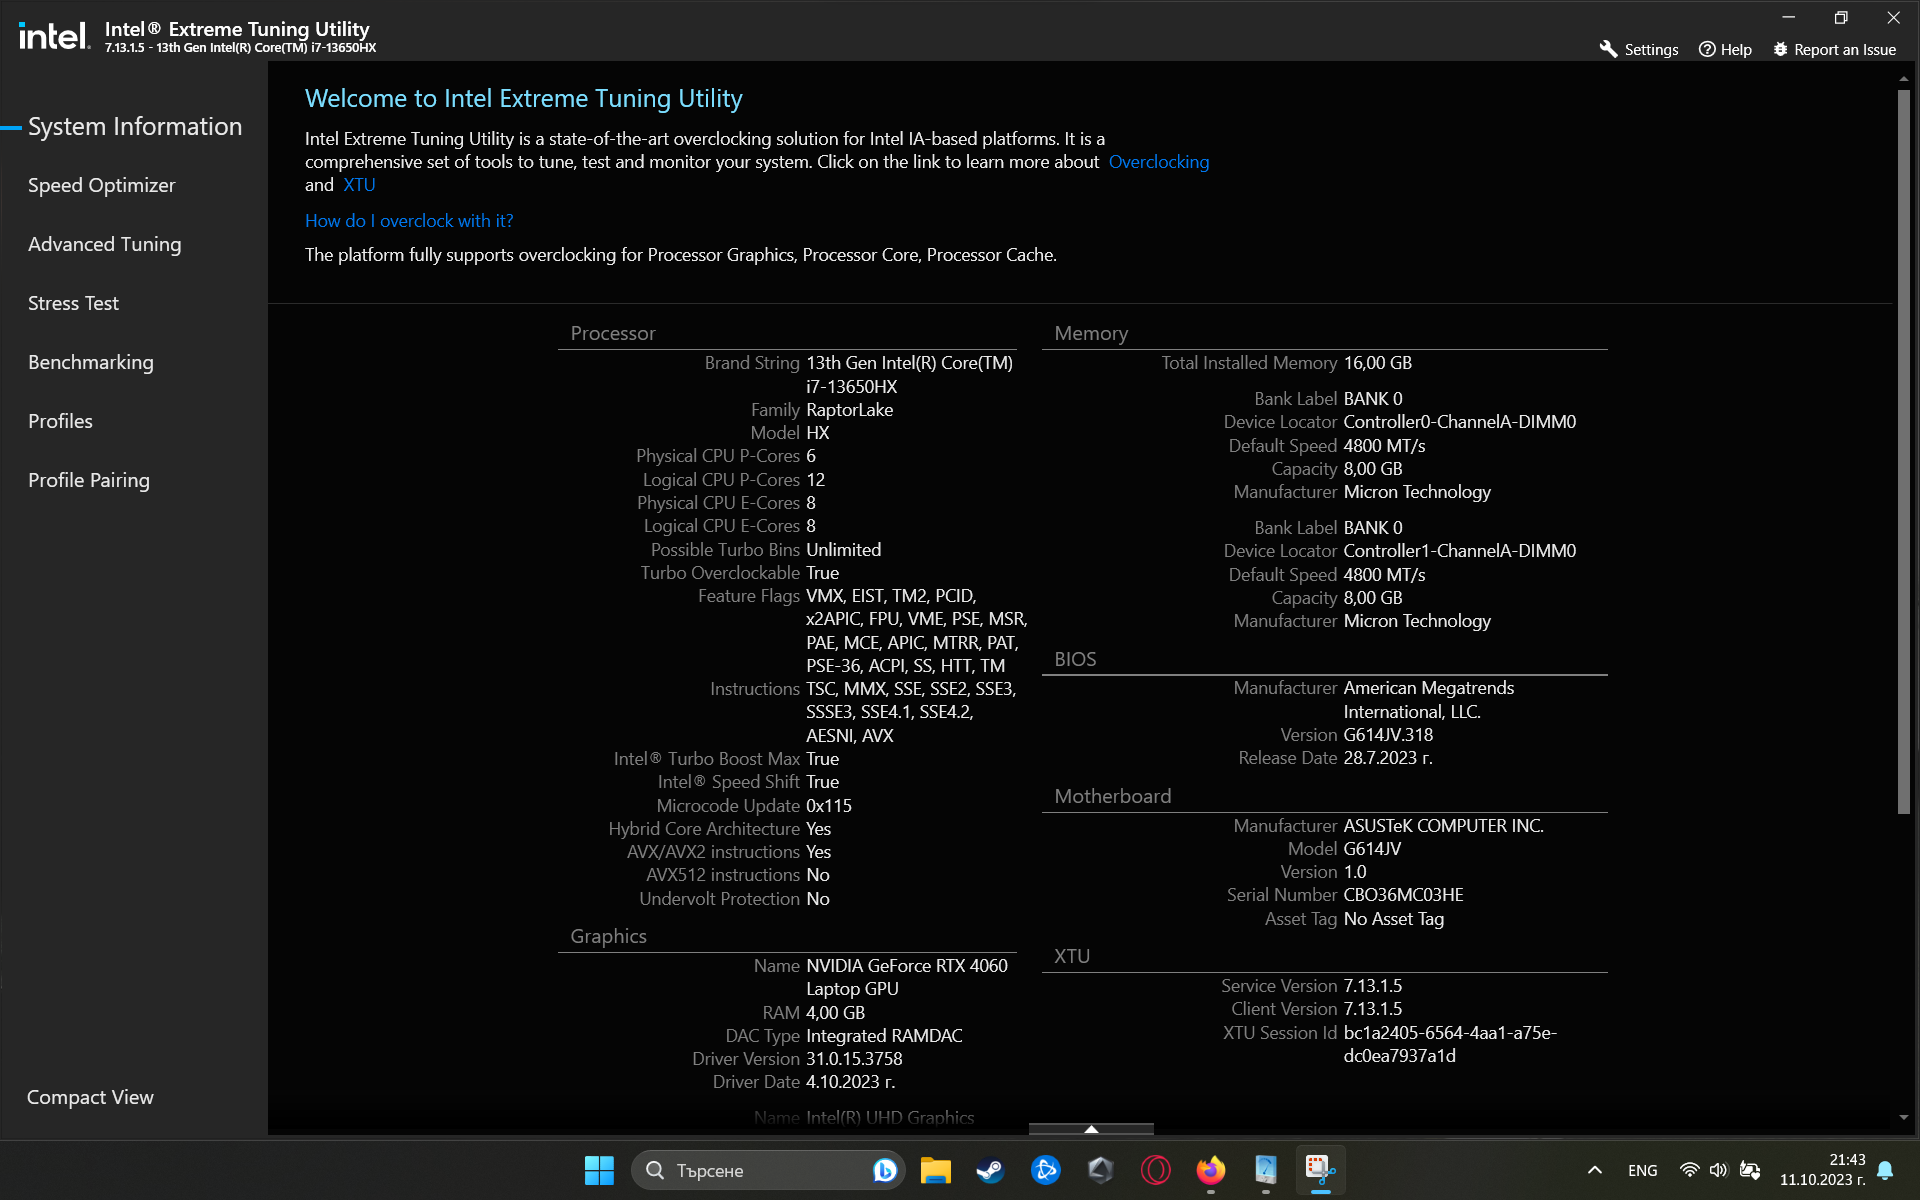
Task: Open Firefox from the taskbar
Action: click(x=1210, y=1170)
